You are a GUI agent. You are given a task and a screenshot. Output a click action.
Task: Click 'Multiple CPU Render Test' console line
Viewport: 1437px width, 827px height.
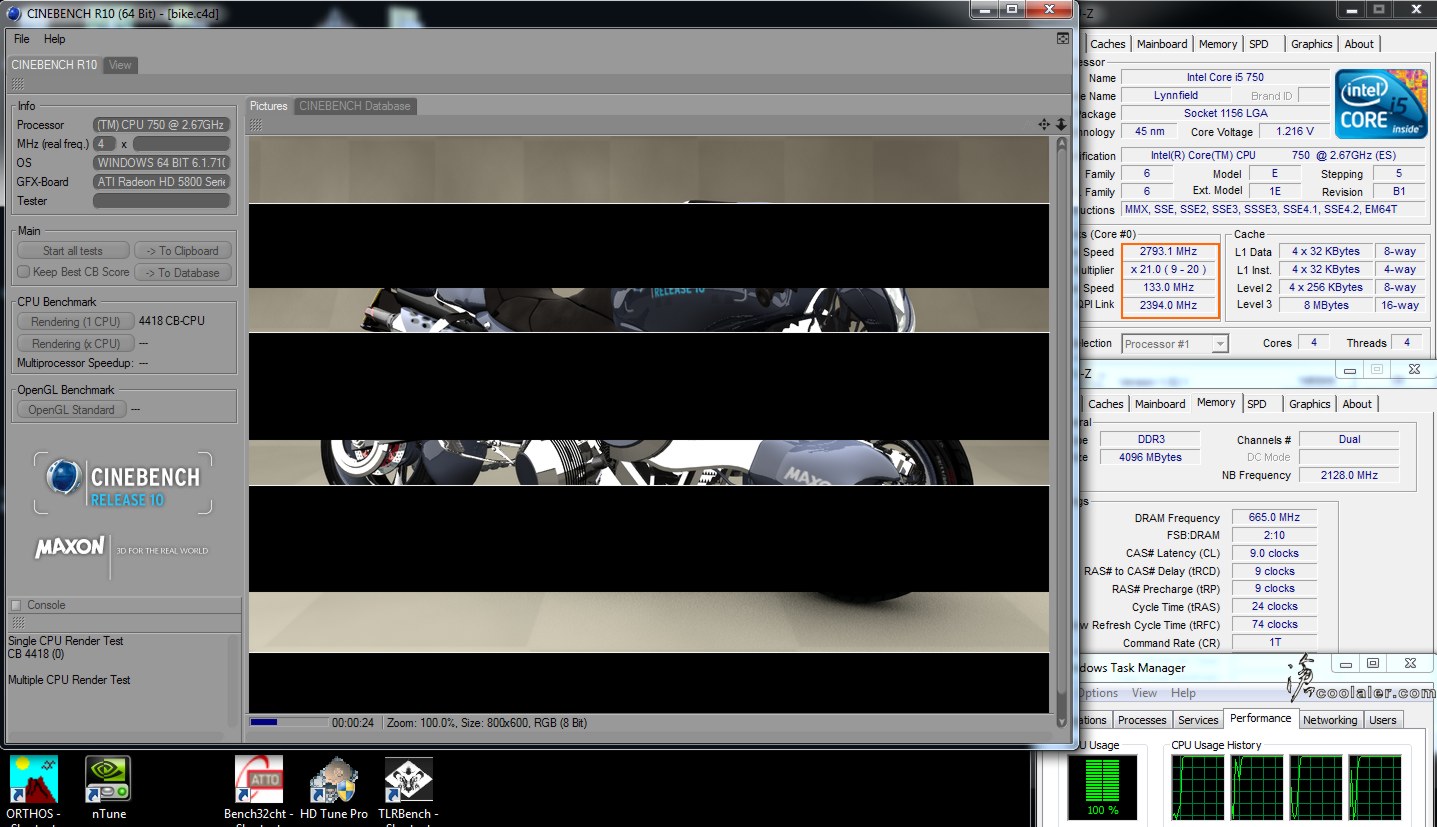(x=69, y=680)
